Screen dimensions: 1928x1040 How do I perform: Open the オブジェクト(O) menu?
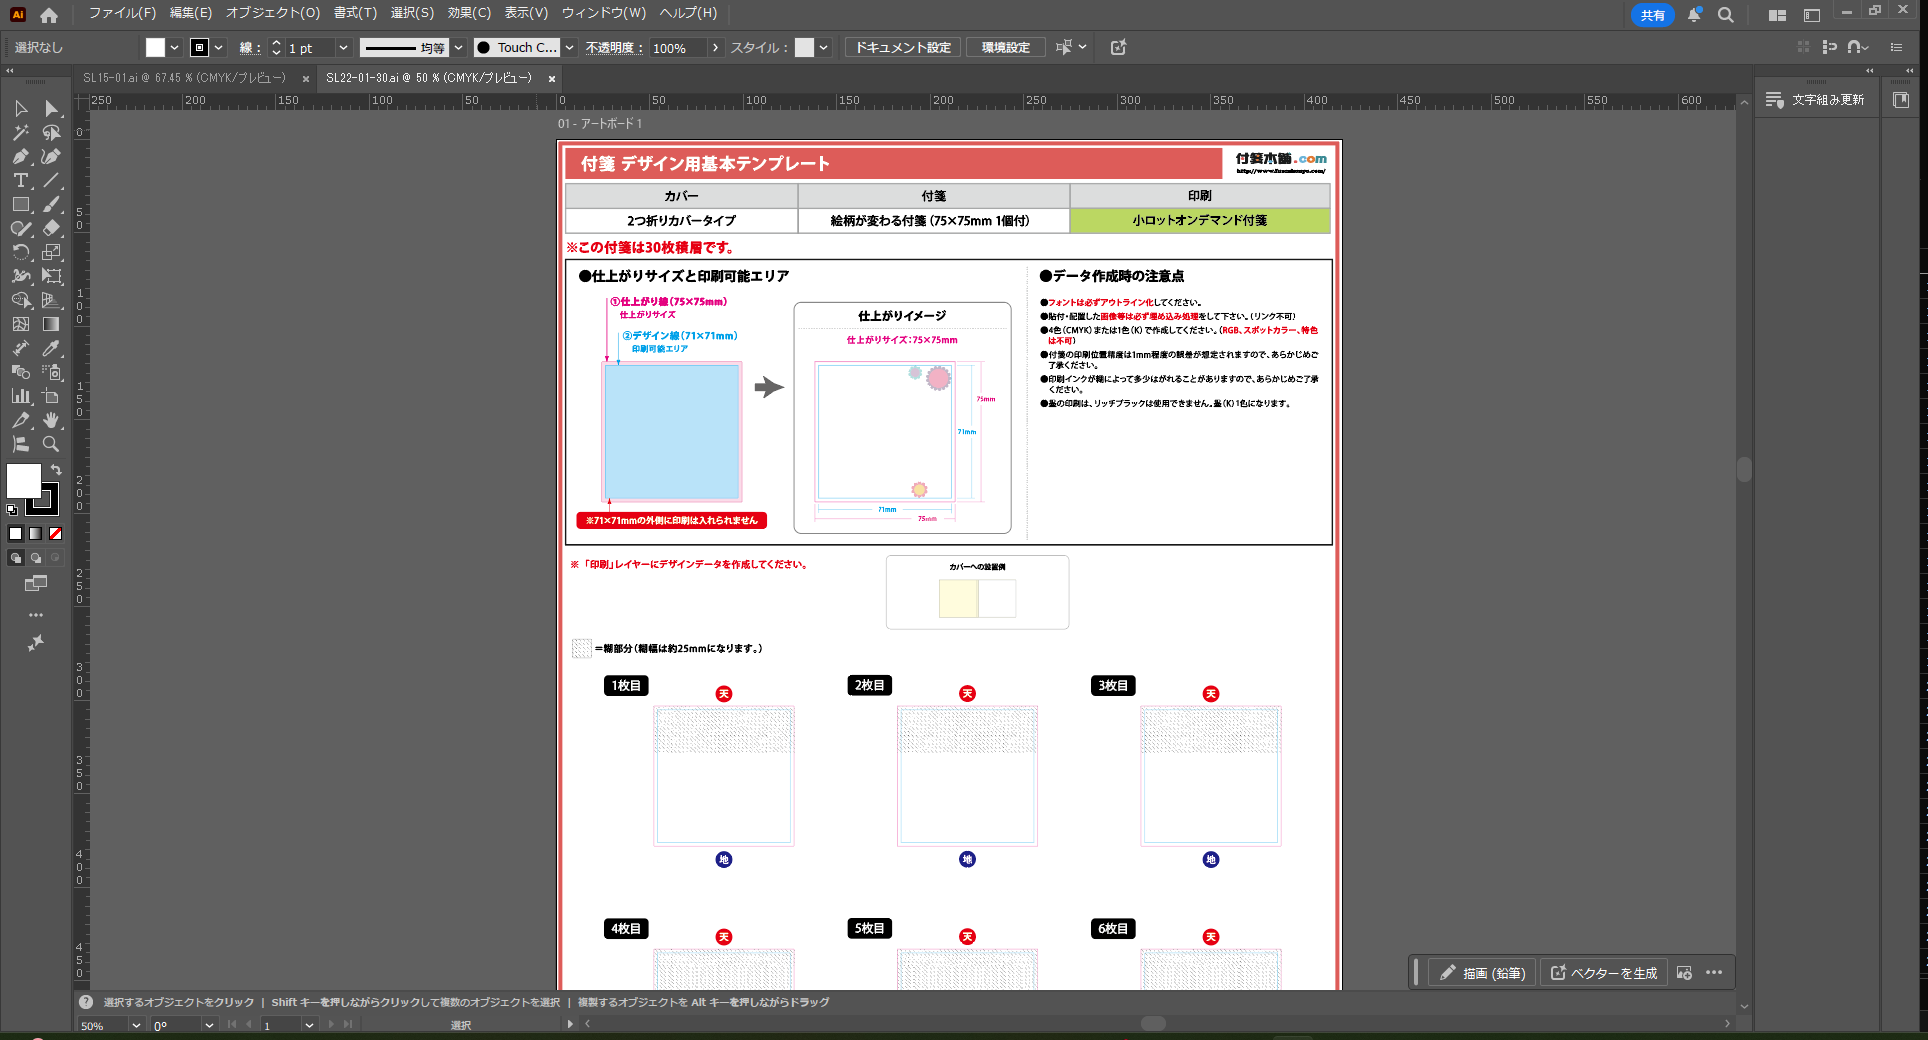click(272, 13)
